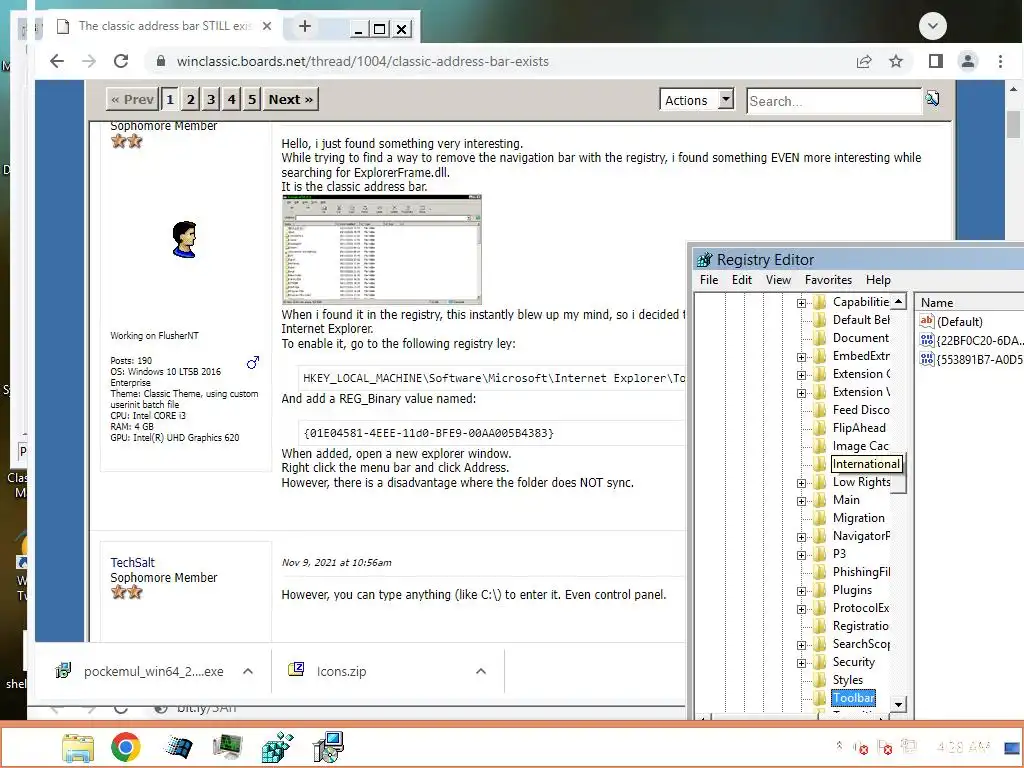Click the forum search magnifier icon
This screenshot has width=1024, height=768.
click(x=933, y=99)
